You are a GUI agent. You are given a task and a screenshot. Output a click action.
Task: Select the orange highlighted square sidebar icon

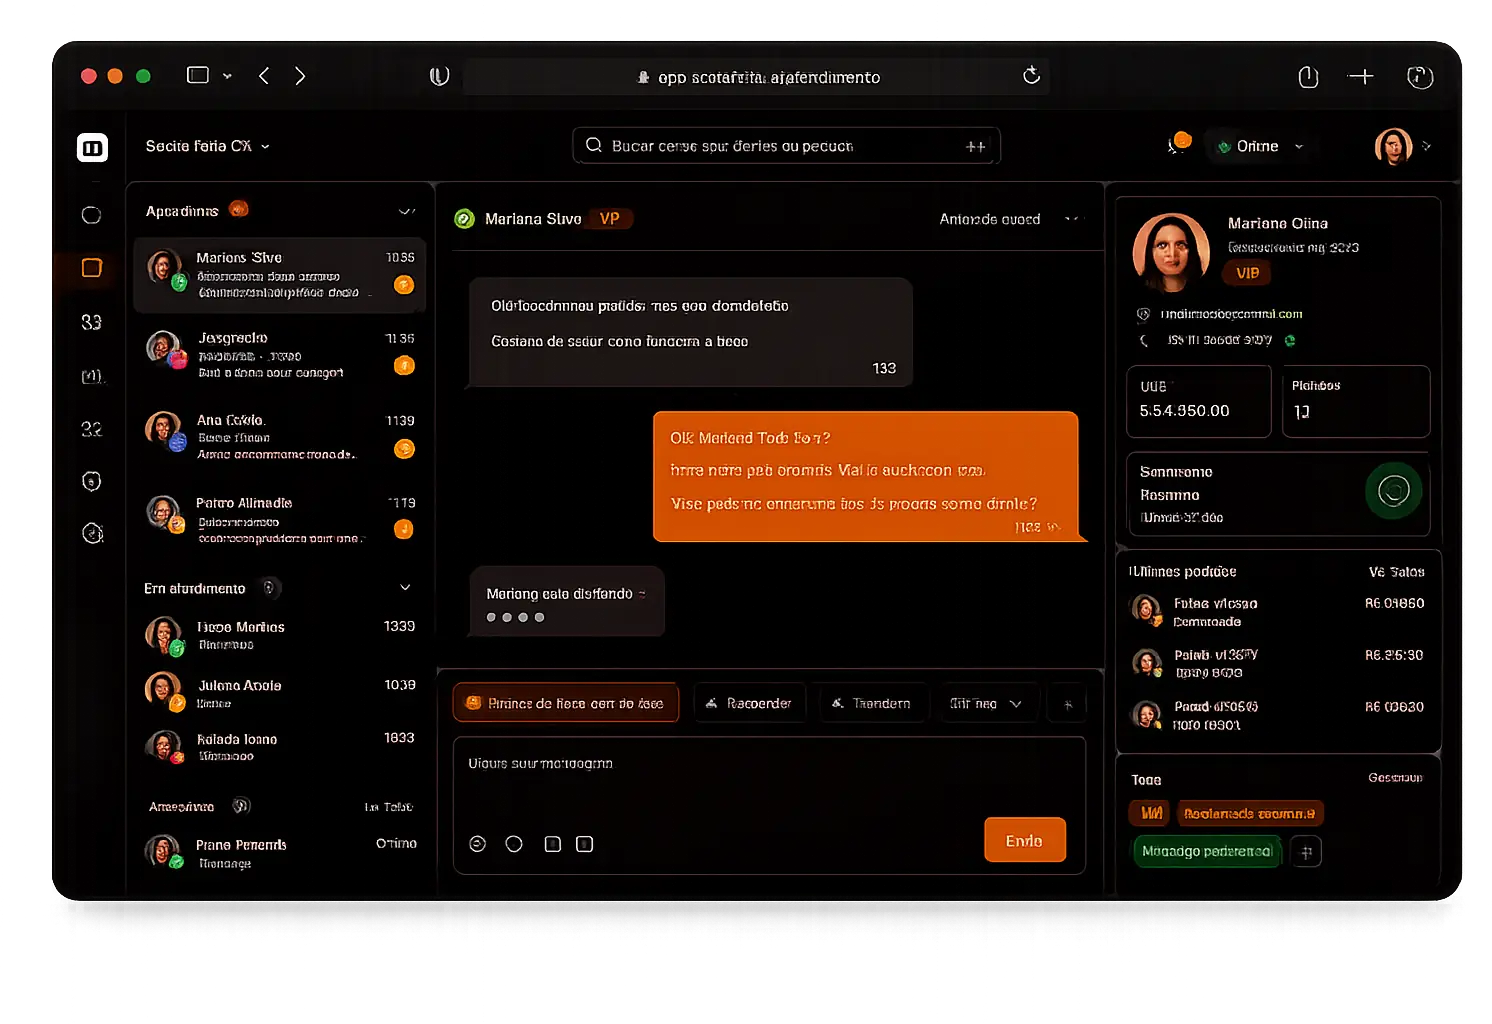[x=92, y=268]
